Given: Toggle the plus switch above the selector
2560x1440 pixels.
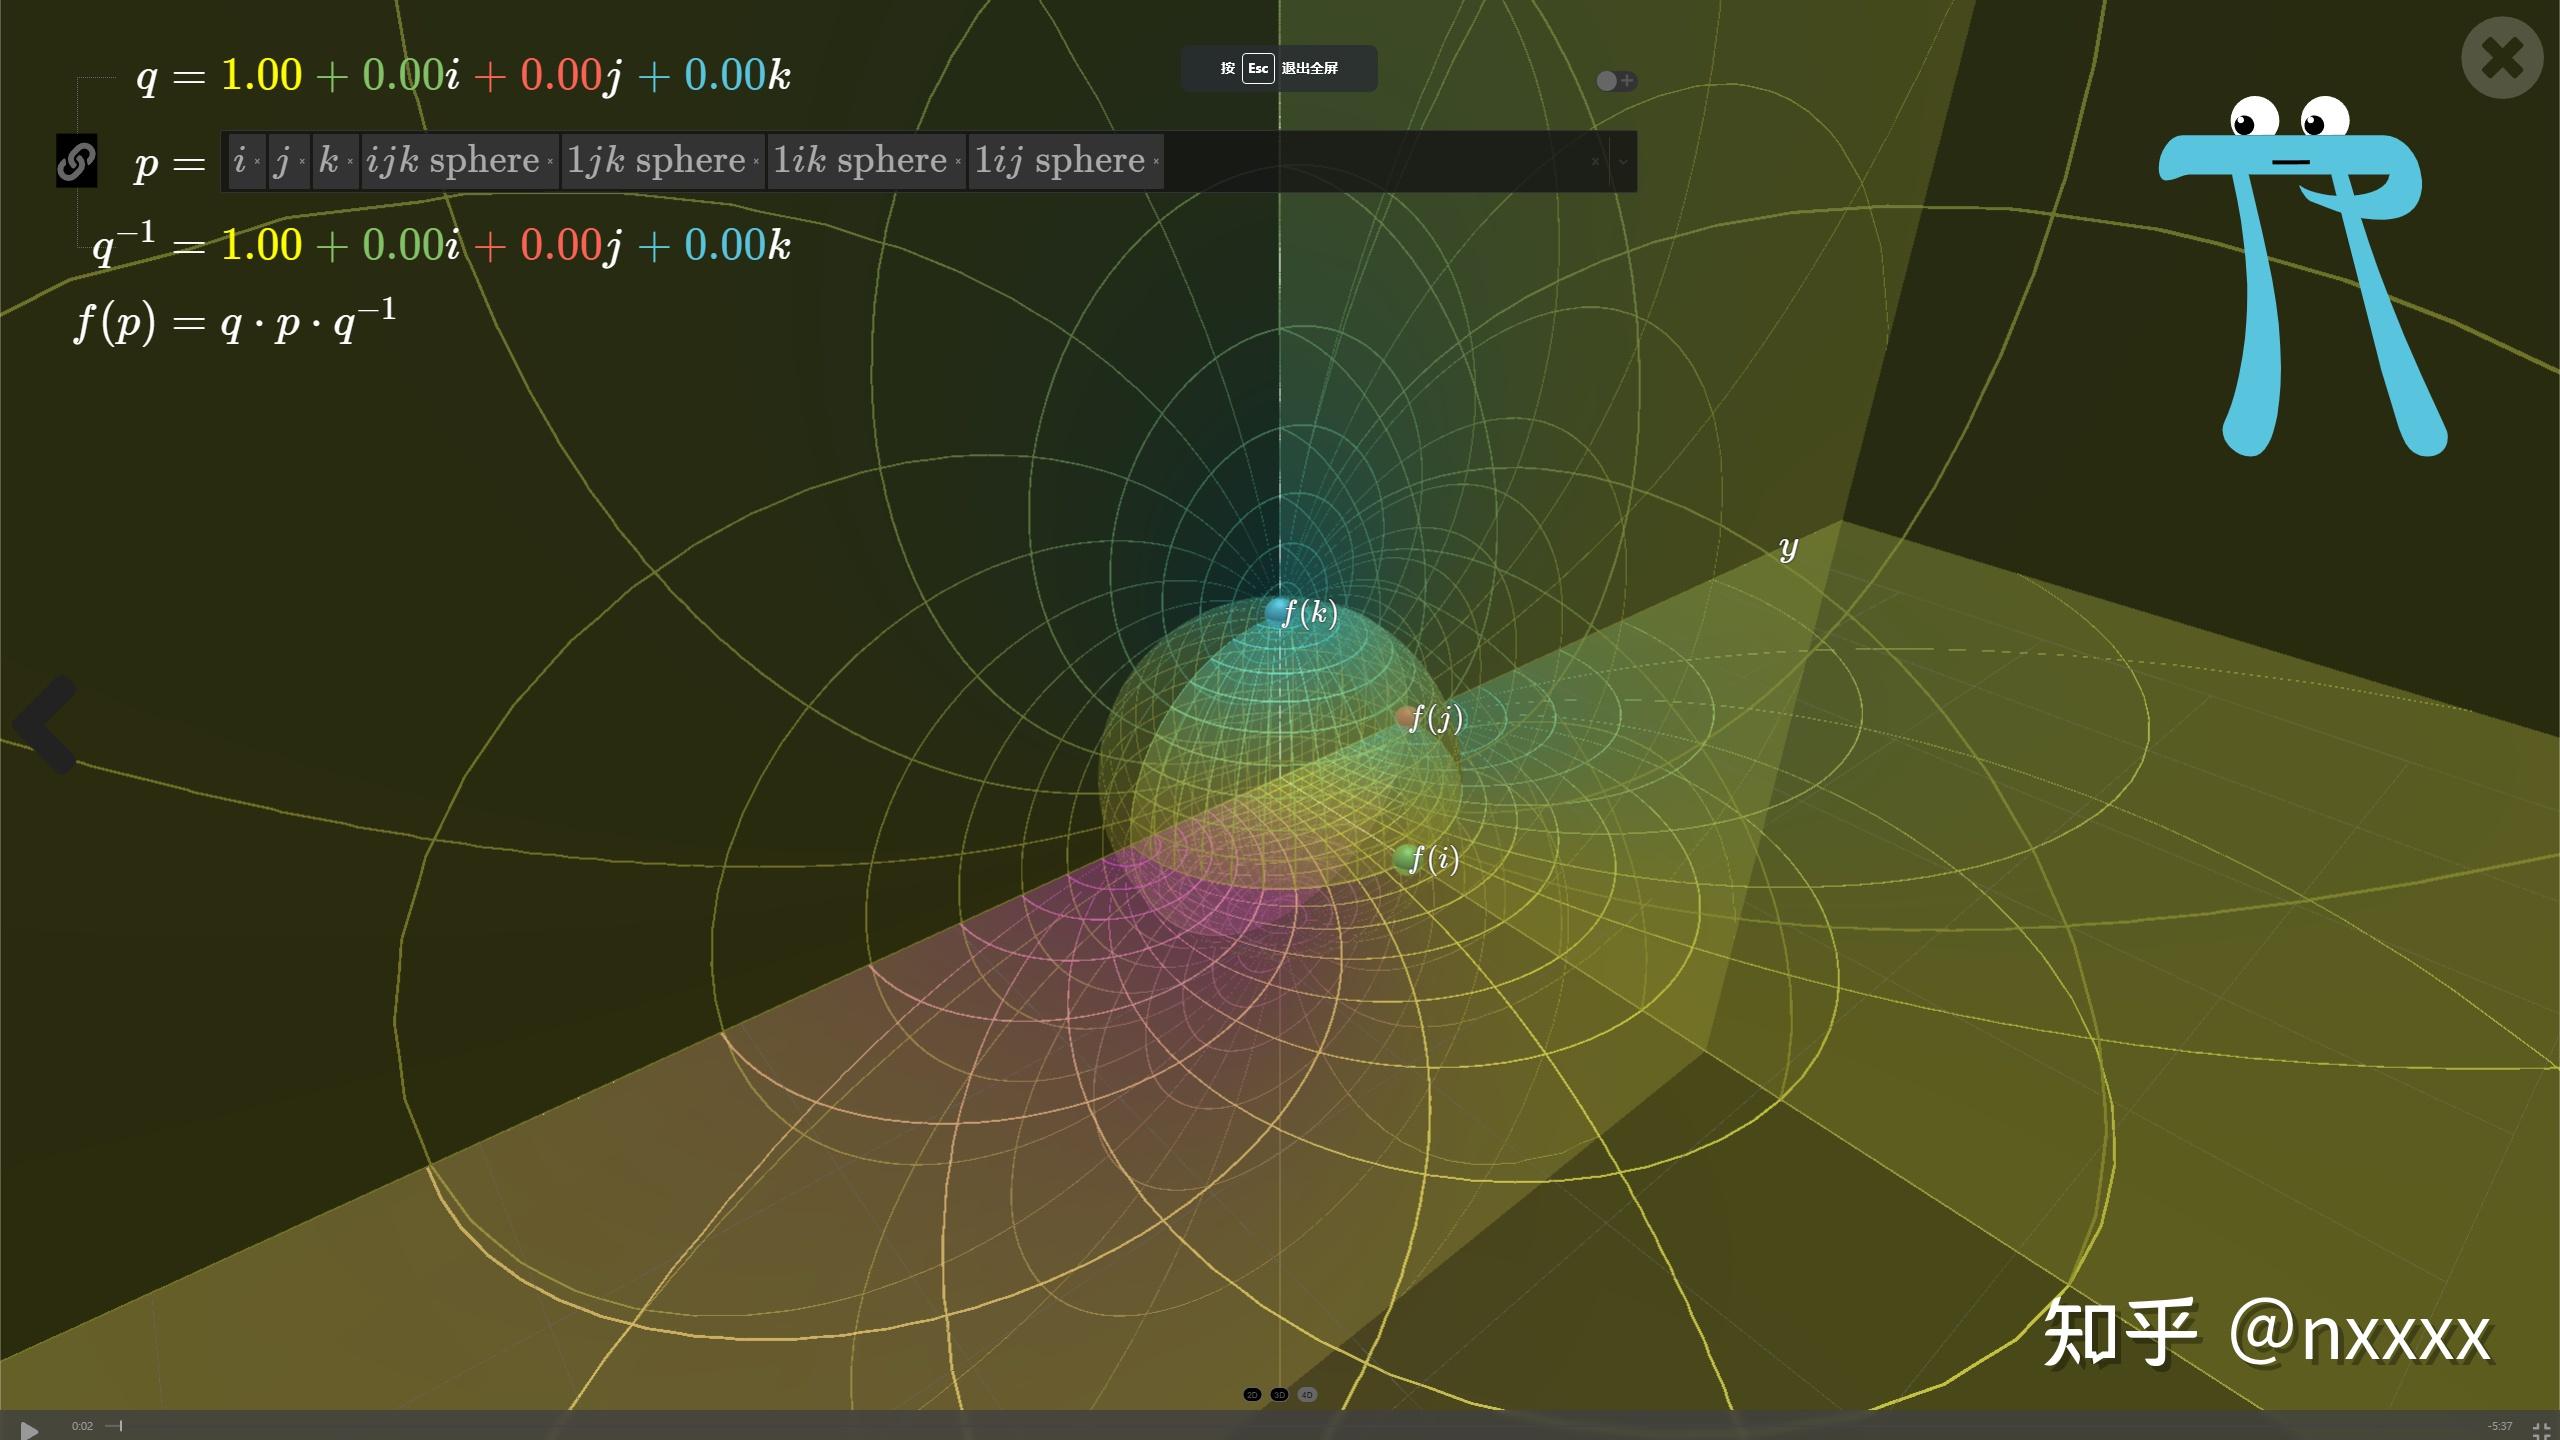Looking at the screenshot, I should coord(1616,81).
